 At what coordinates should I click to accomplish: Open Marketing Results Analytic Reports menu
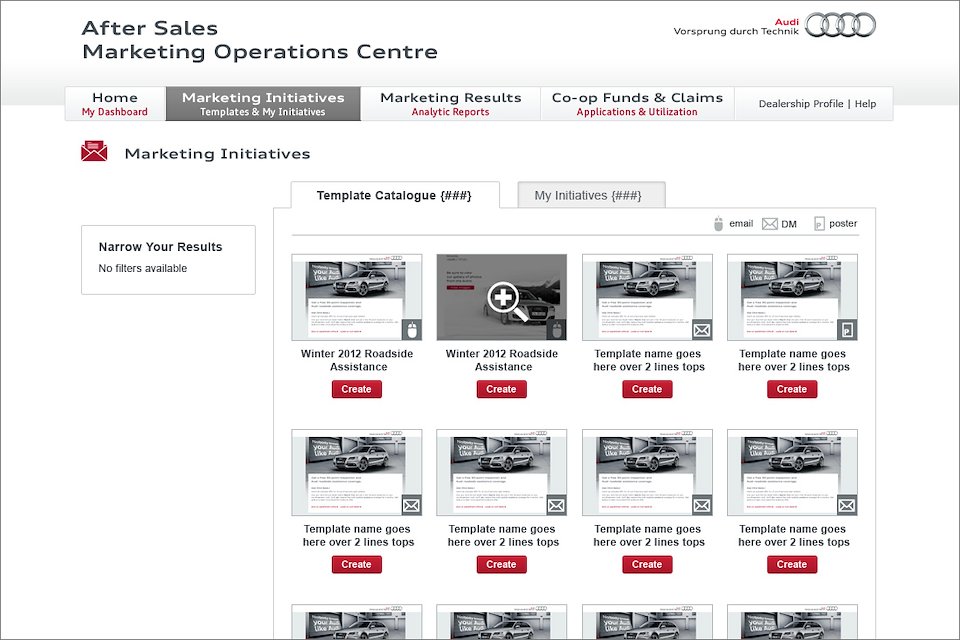451,104
